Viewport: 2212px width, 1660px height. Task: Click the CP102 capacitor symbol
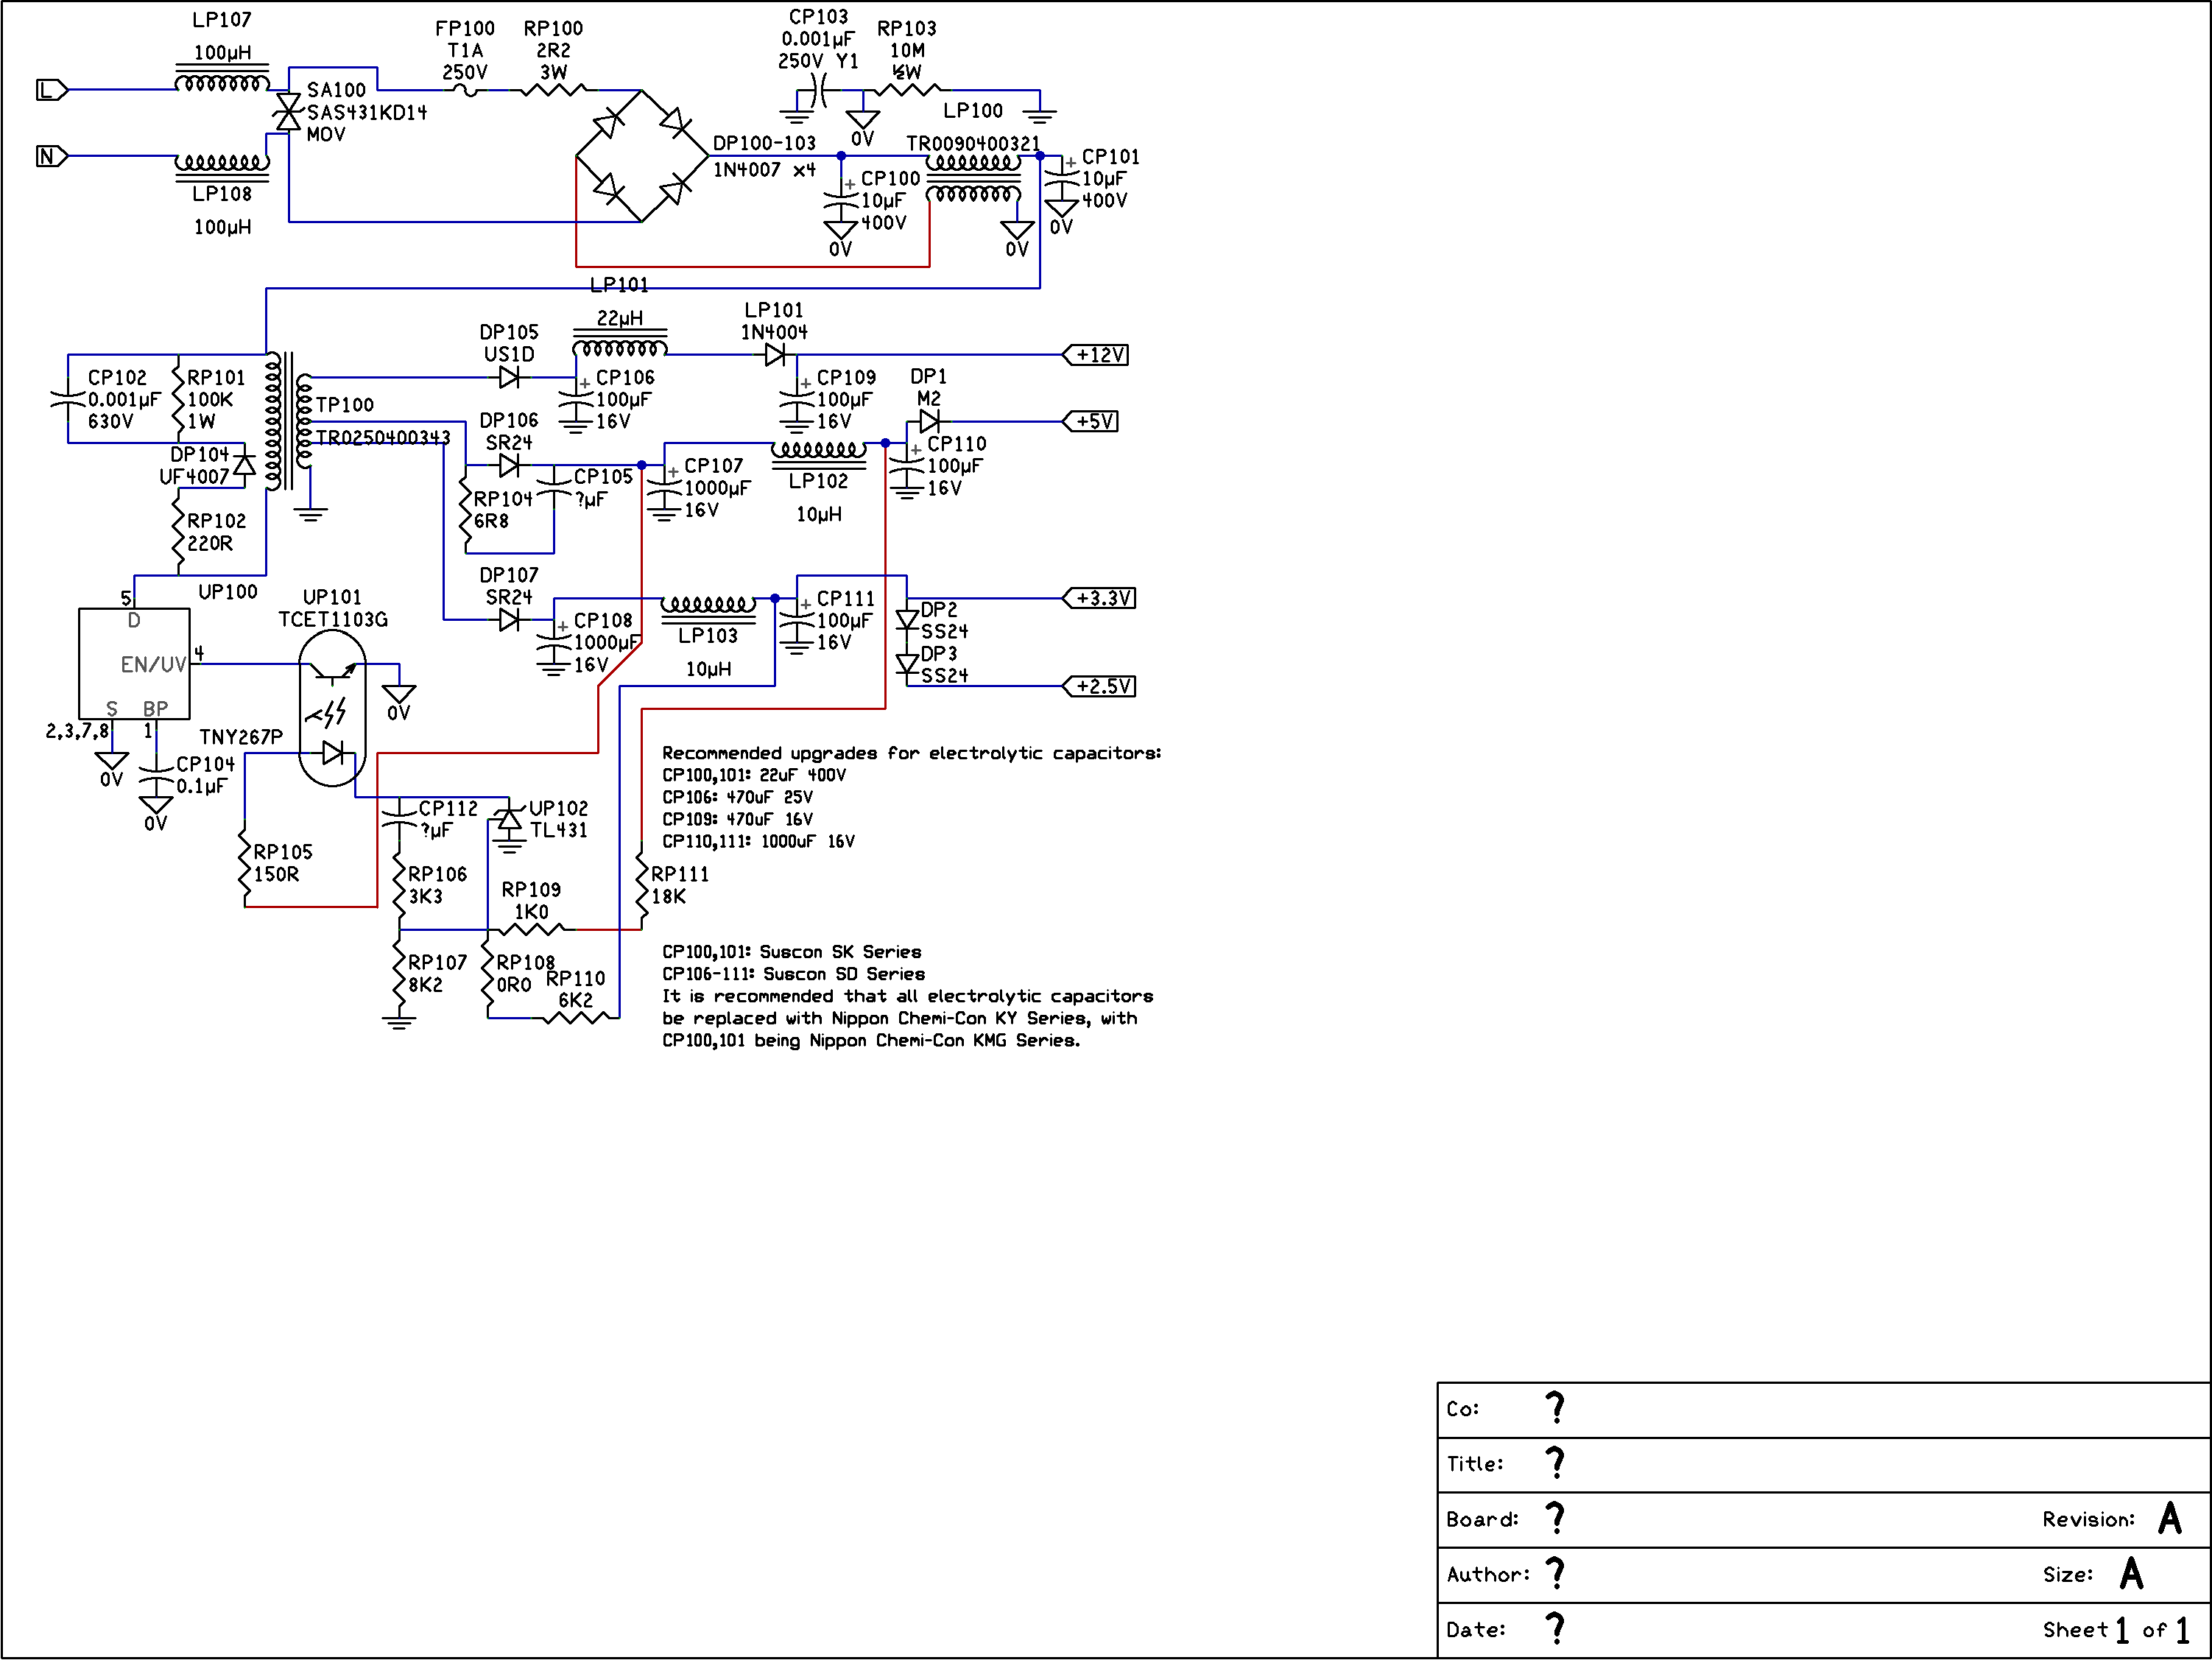point(68,399)
